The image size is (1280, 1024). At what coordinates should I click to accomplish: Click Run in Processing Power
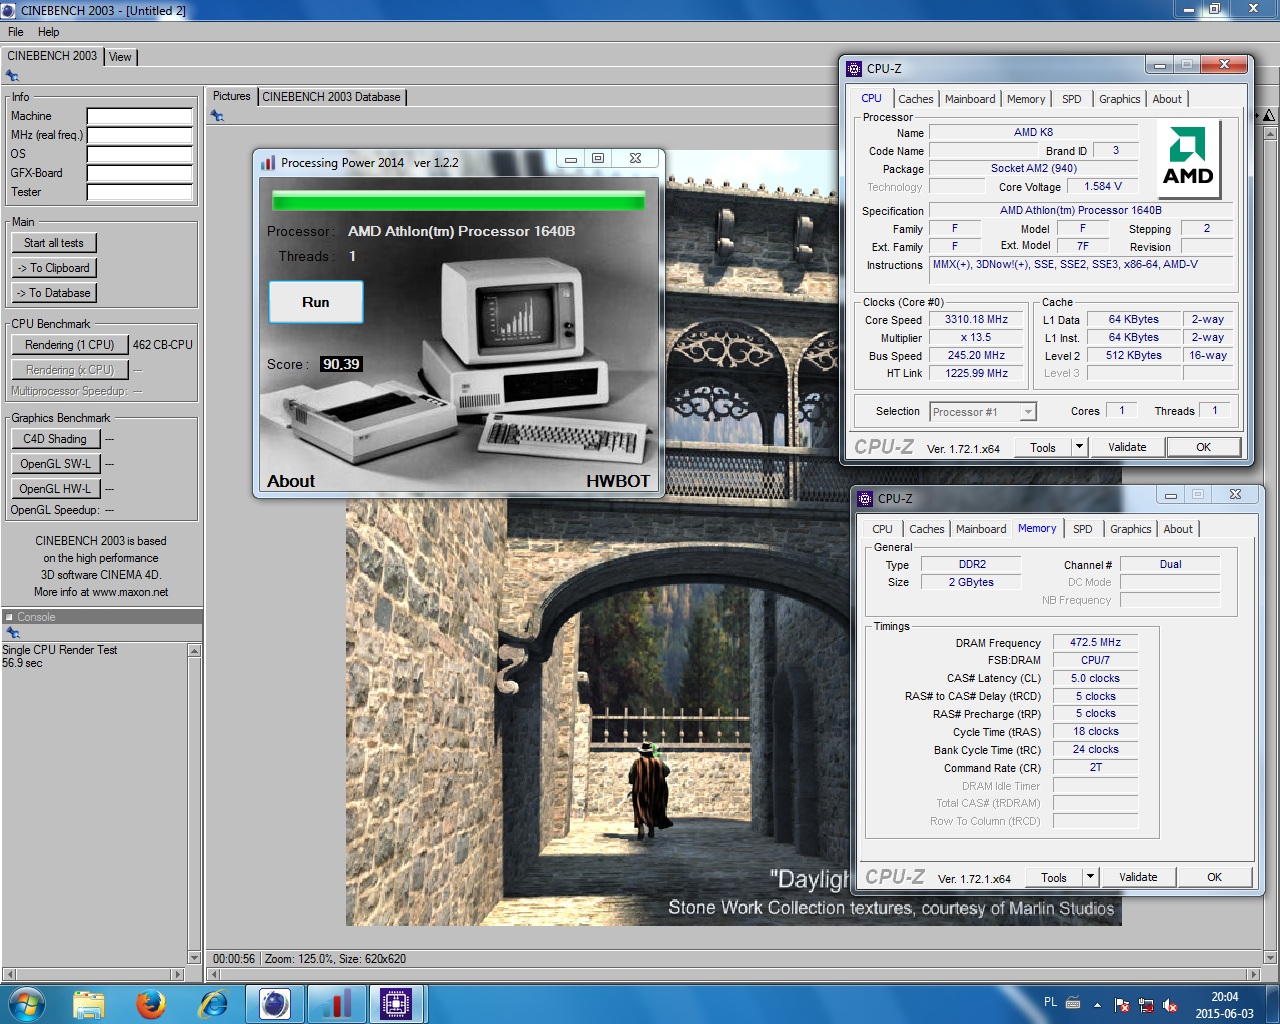click(316, 302)
